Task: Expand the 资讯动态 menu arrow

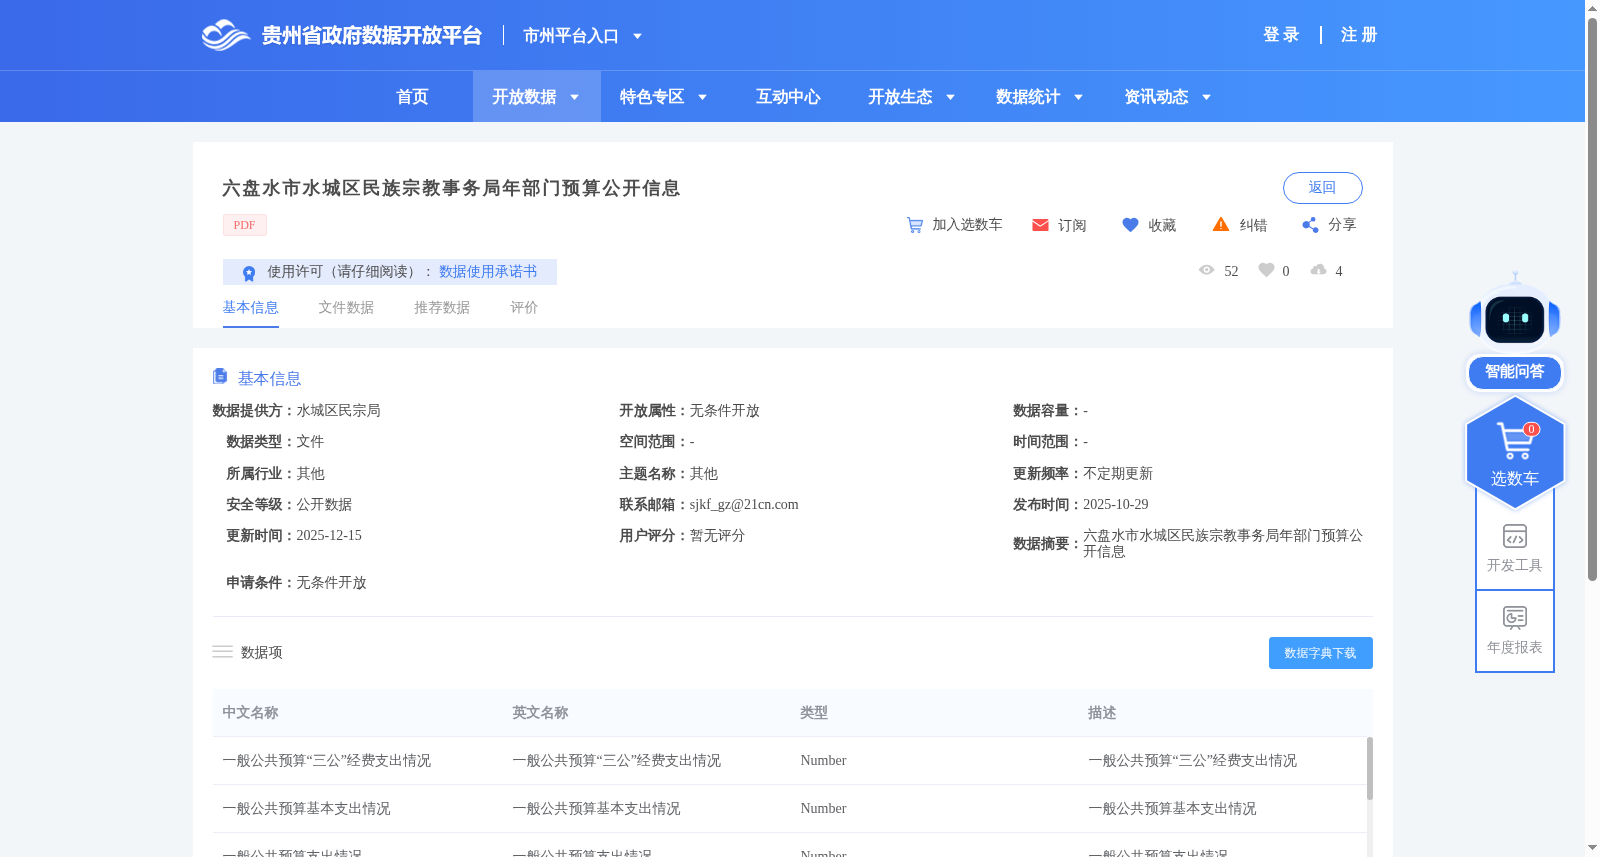Action: (x=1206, y=97)
